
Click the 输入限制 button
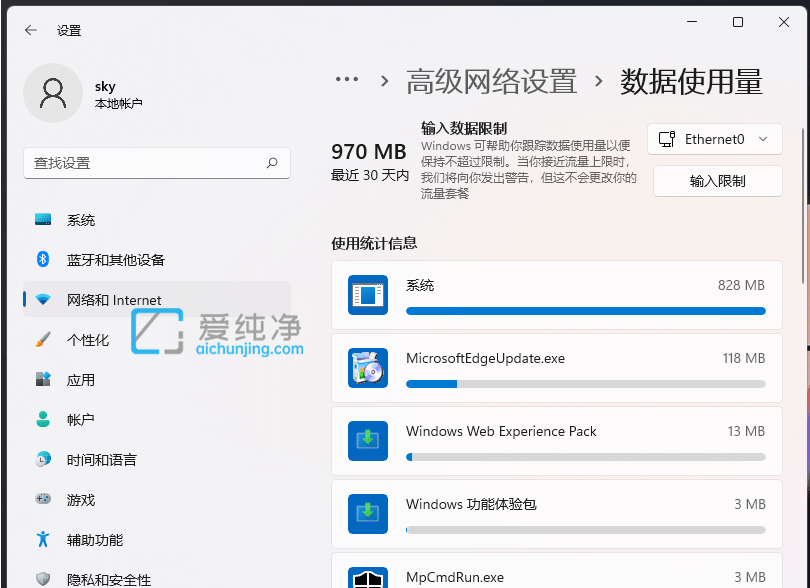pos(717,181)
